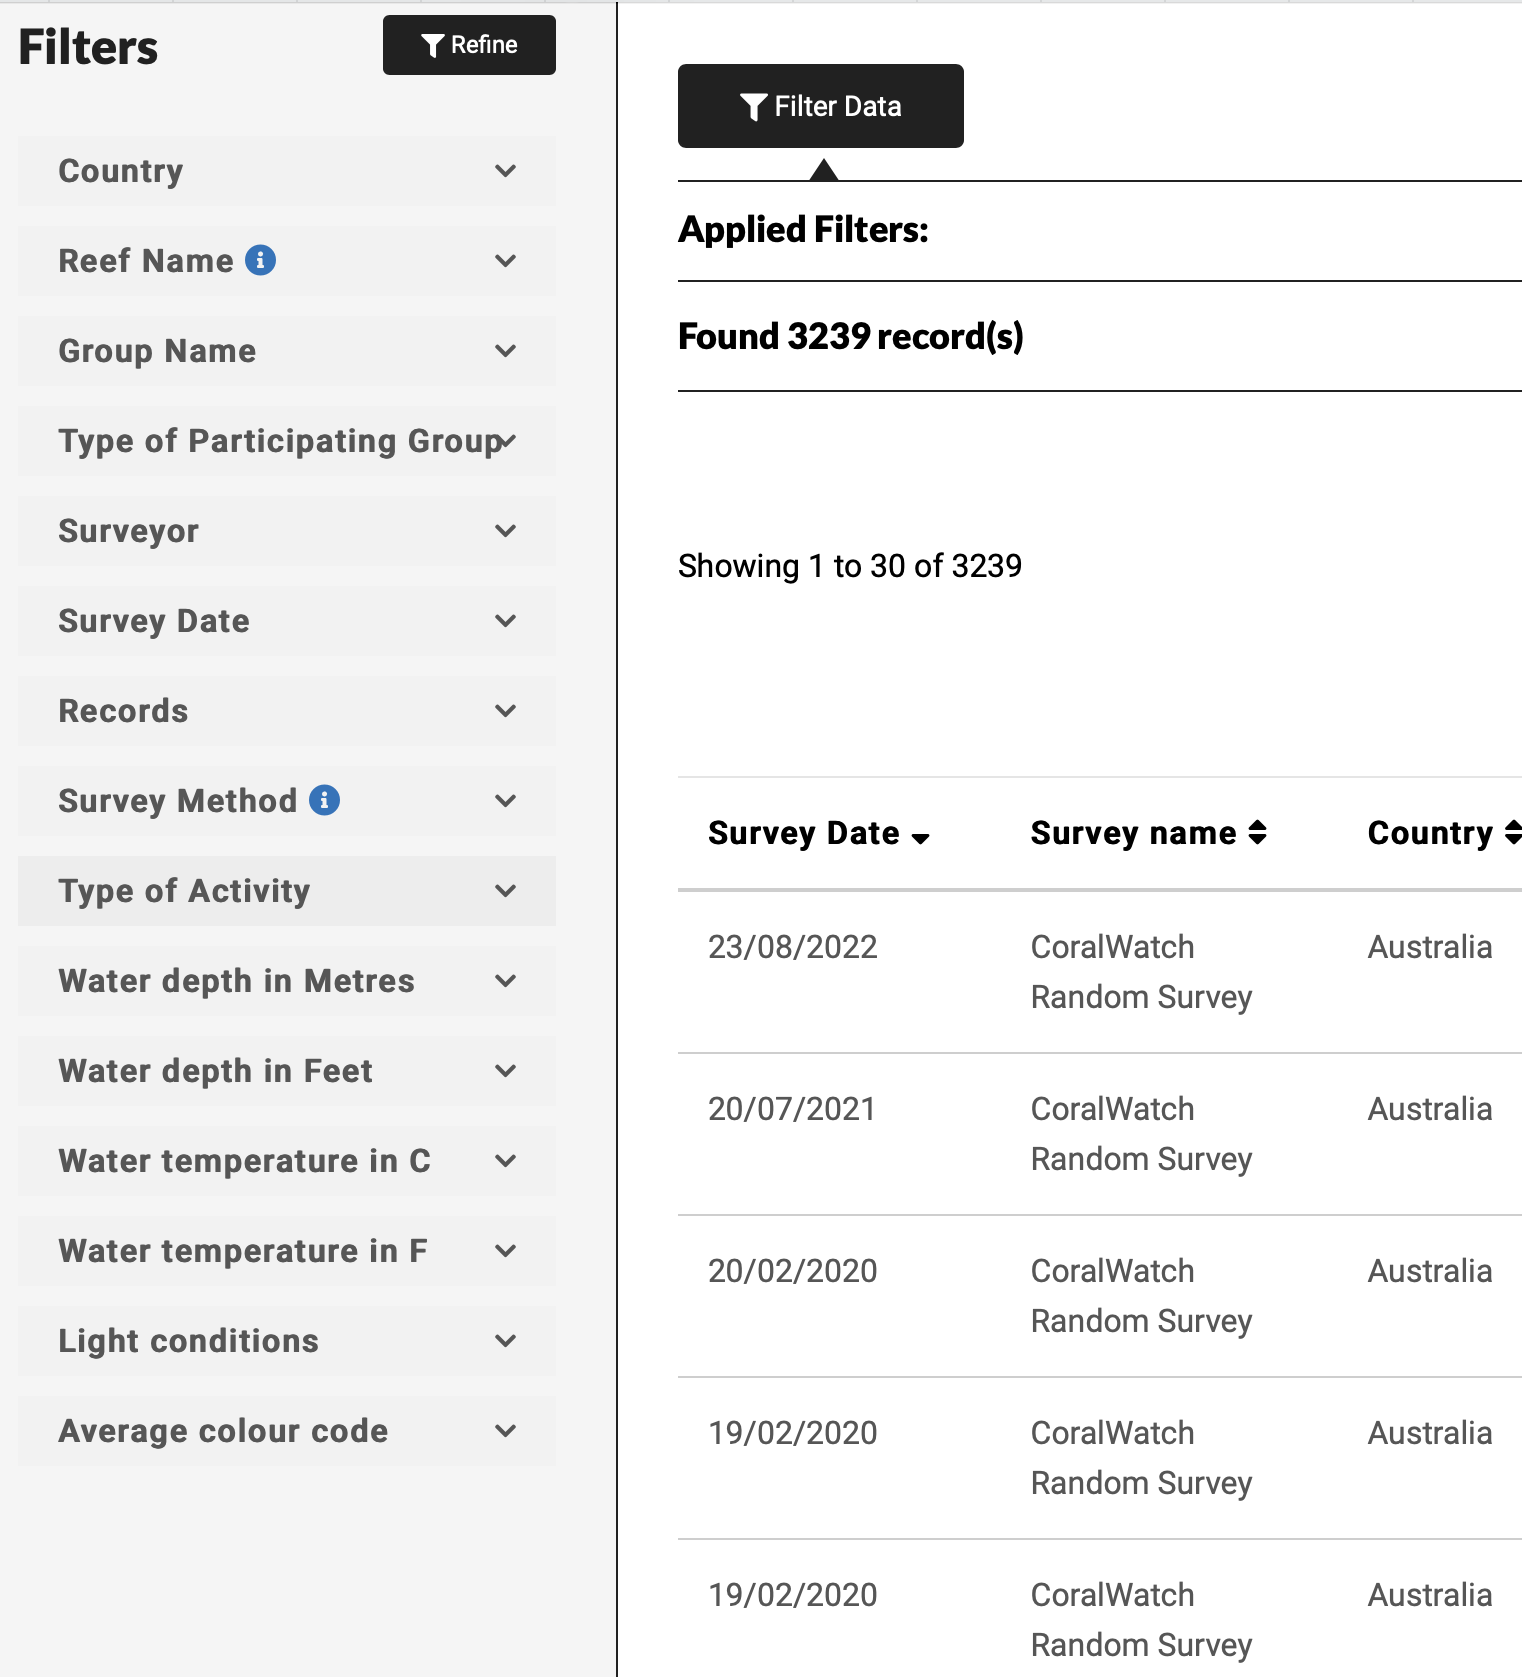Click the Survey name sort arrows icon

click(x=1258, y=833)
